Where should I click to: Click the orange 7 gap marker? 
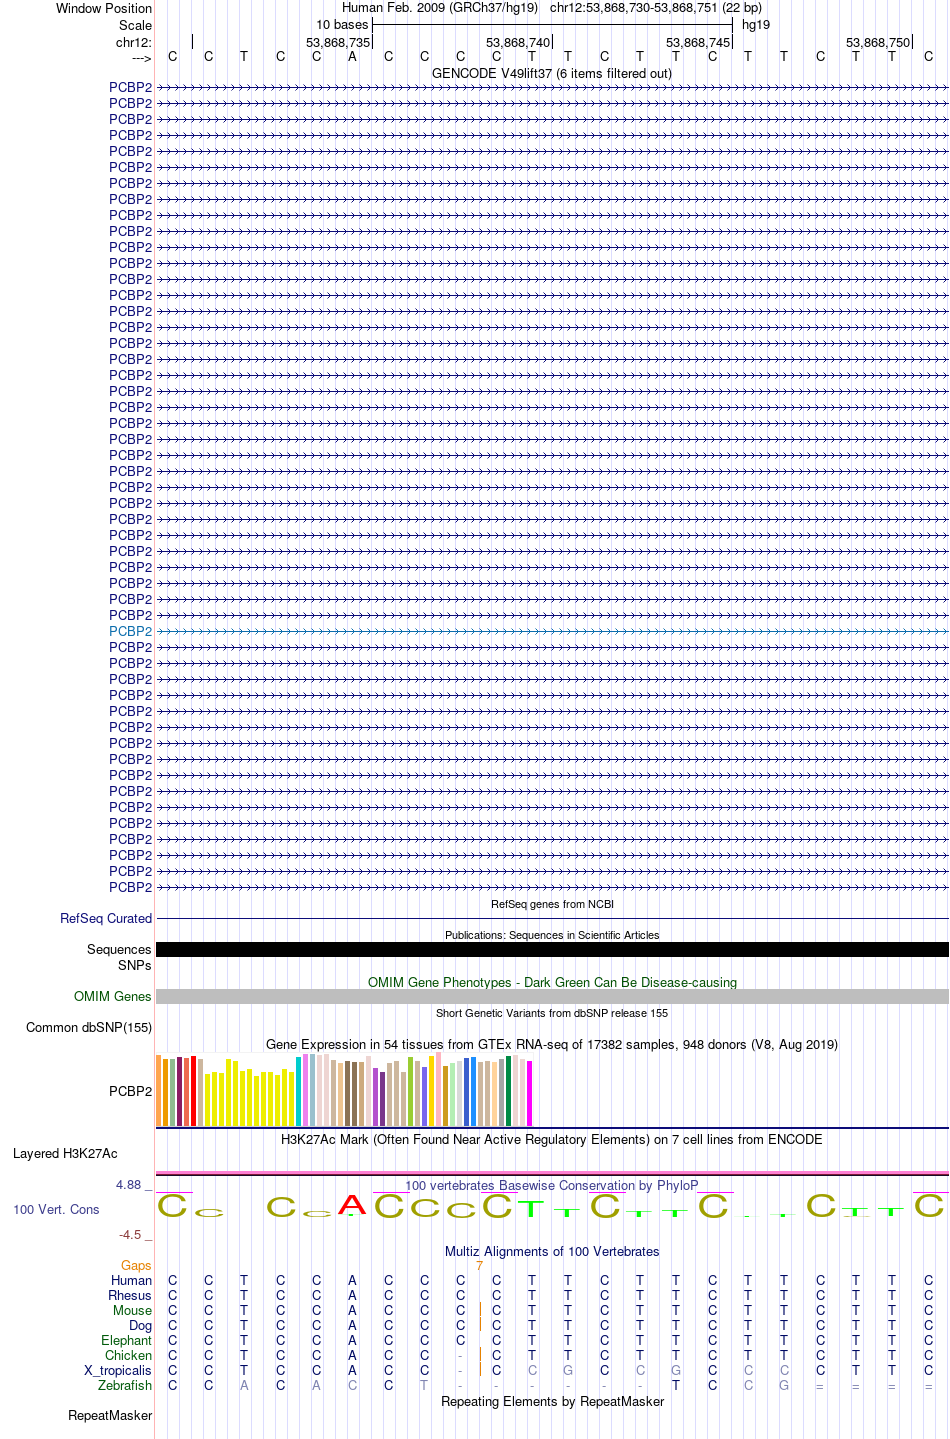point(480,1265)
